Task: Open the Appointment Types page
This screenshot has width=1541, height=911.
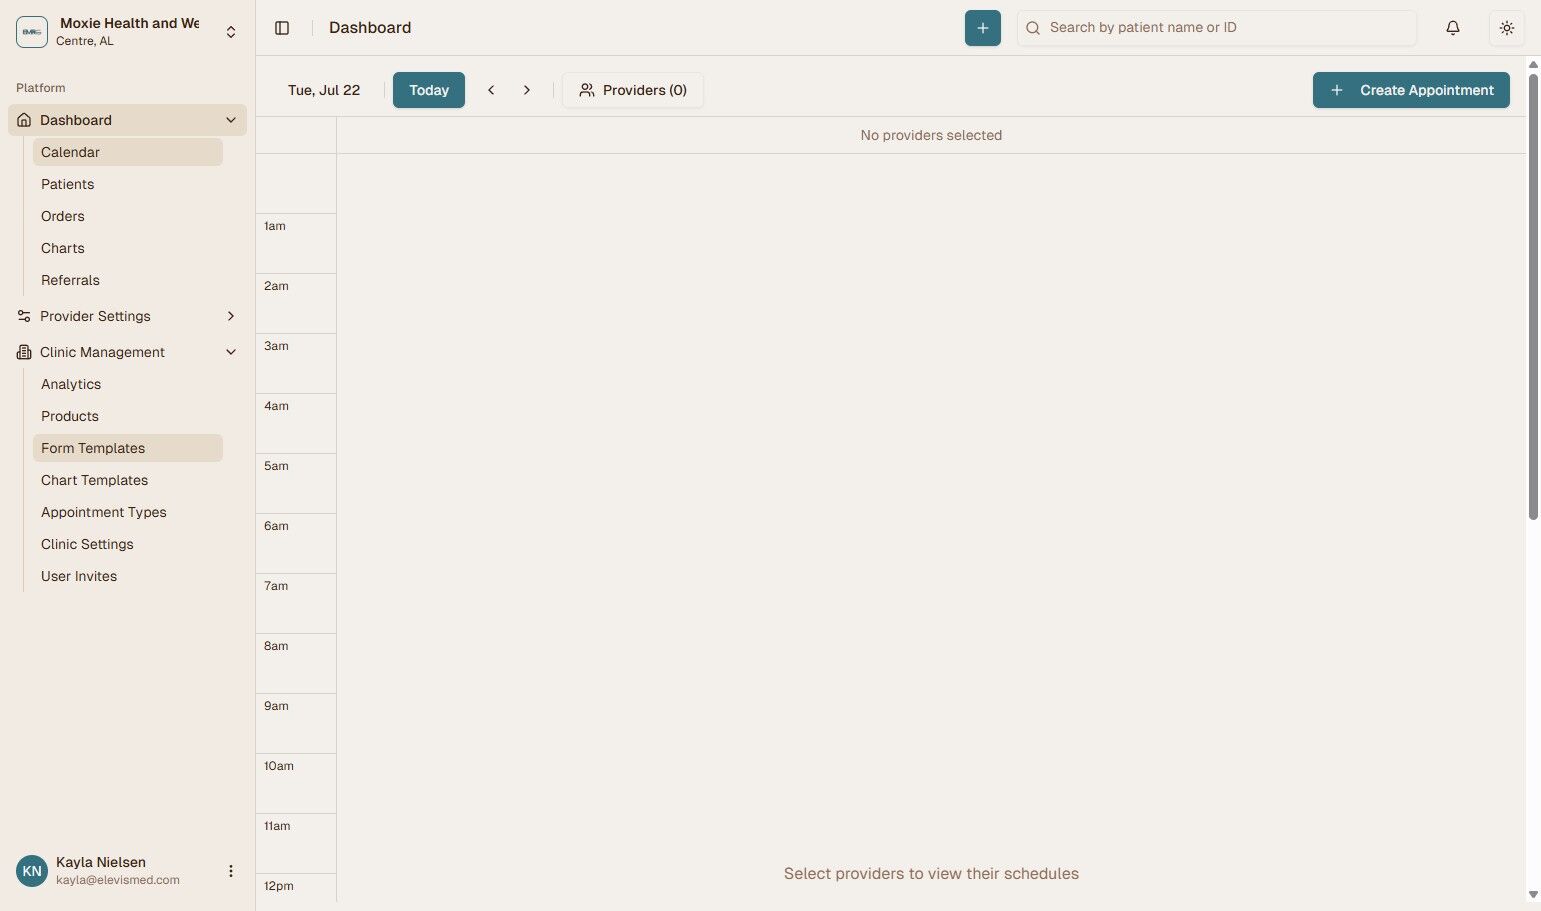Action: coord(103,512)
